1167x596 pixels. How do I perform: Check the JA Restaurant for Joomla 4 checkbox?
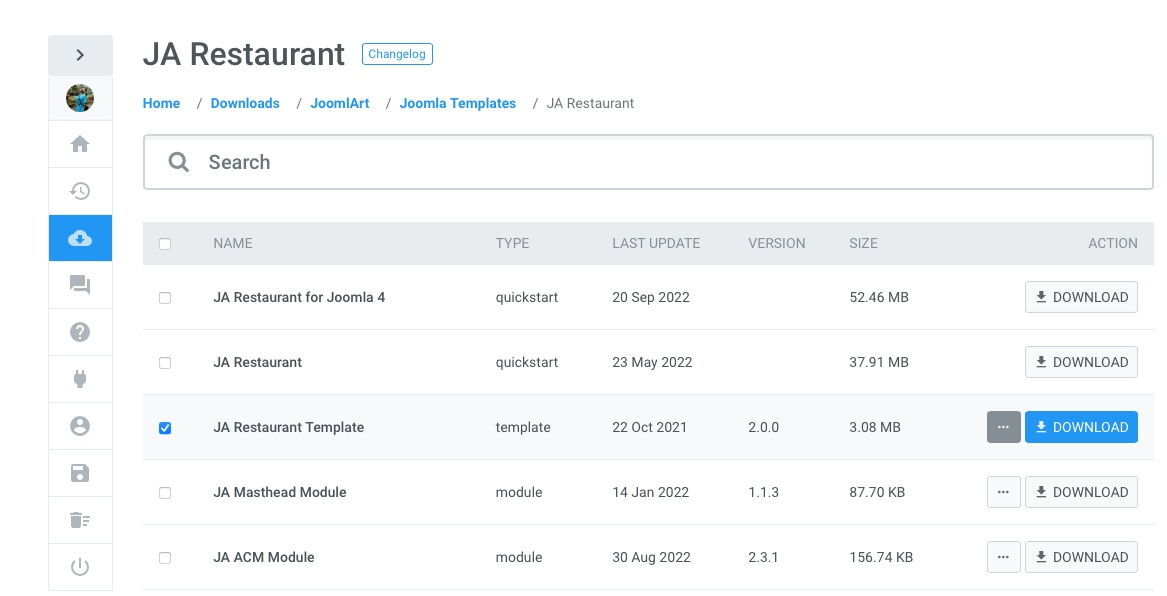pyautogui.click(x=165, y=298)
